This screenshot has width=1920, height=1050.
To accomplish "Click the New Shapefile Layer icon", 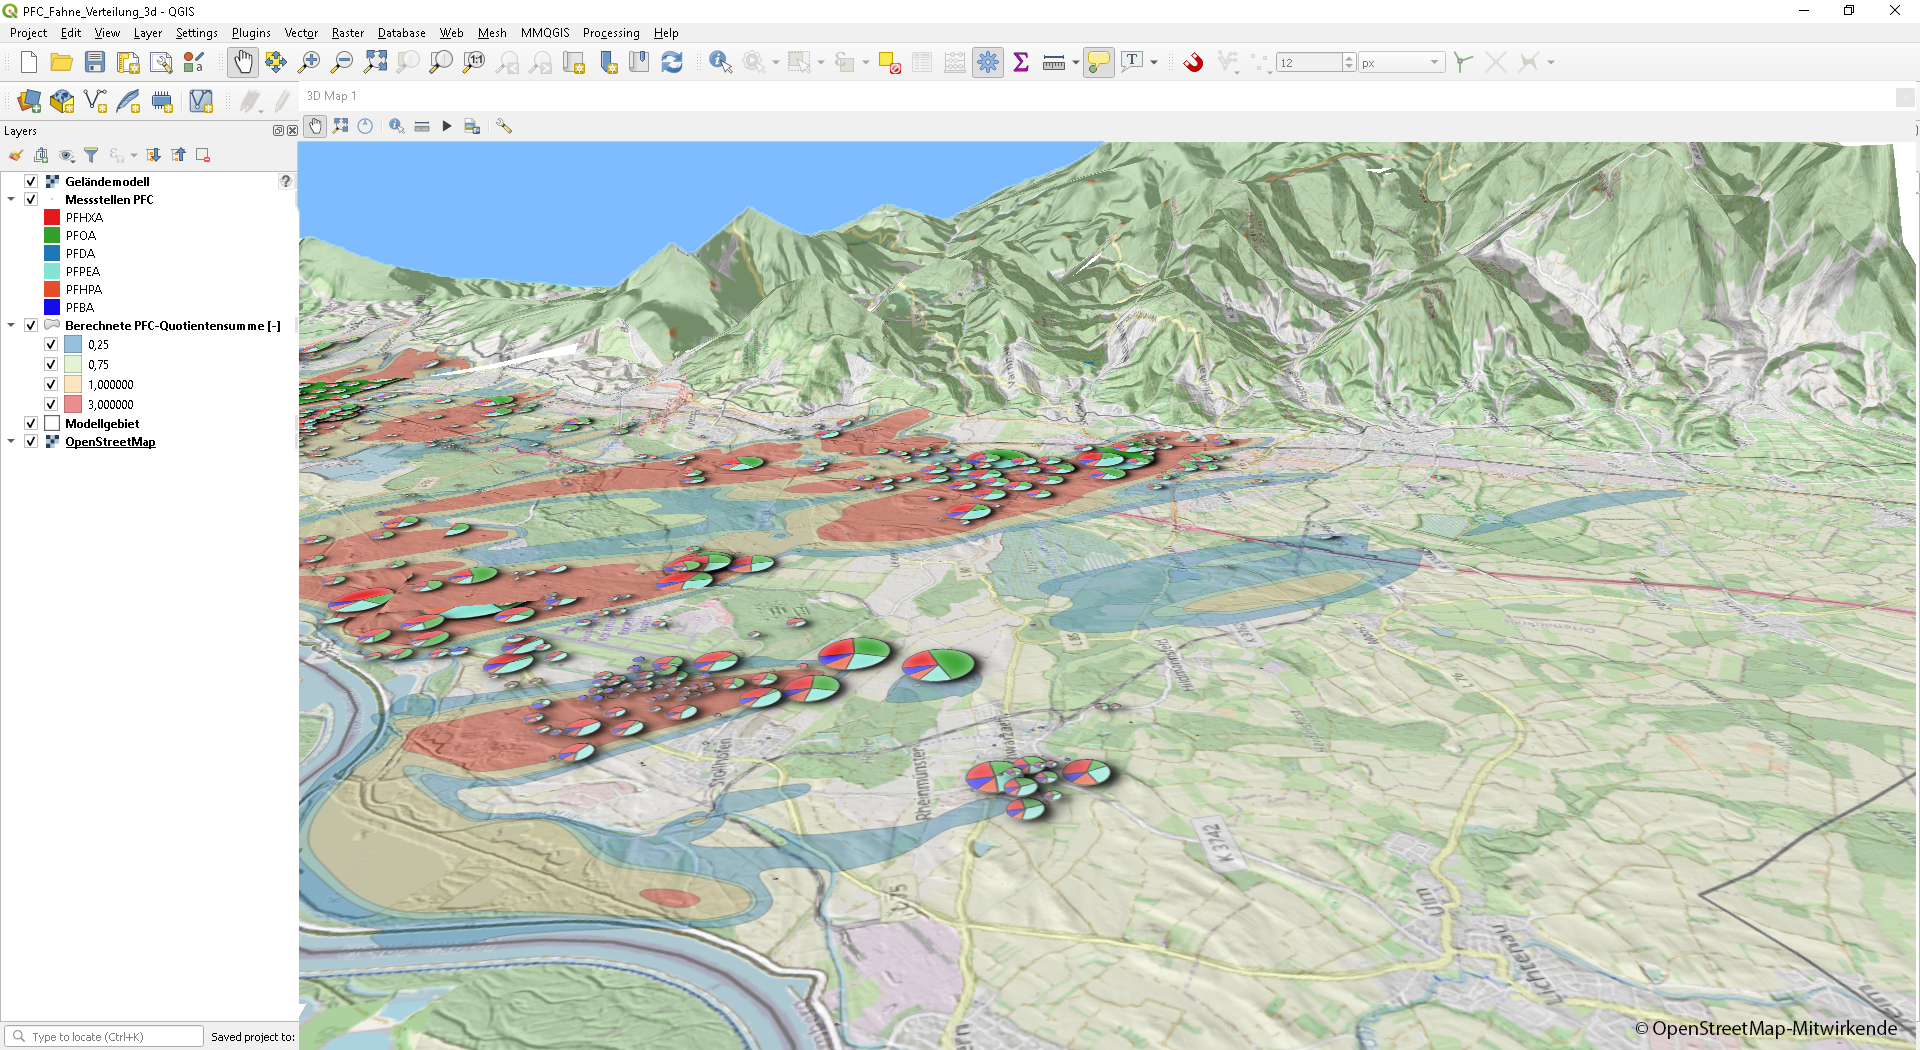I will (x=95, y=101).
